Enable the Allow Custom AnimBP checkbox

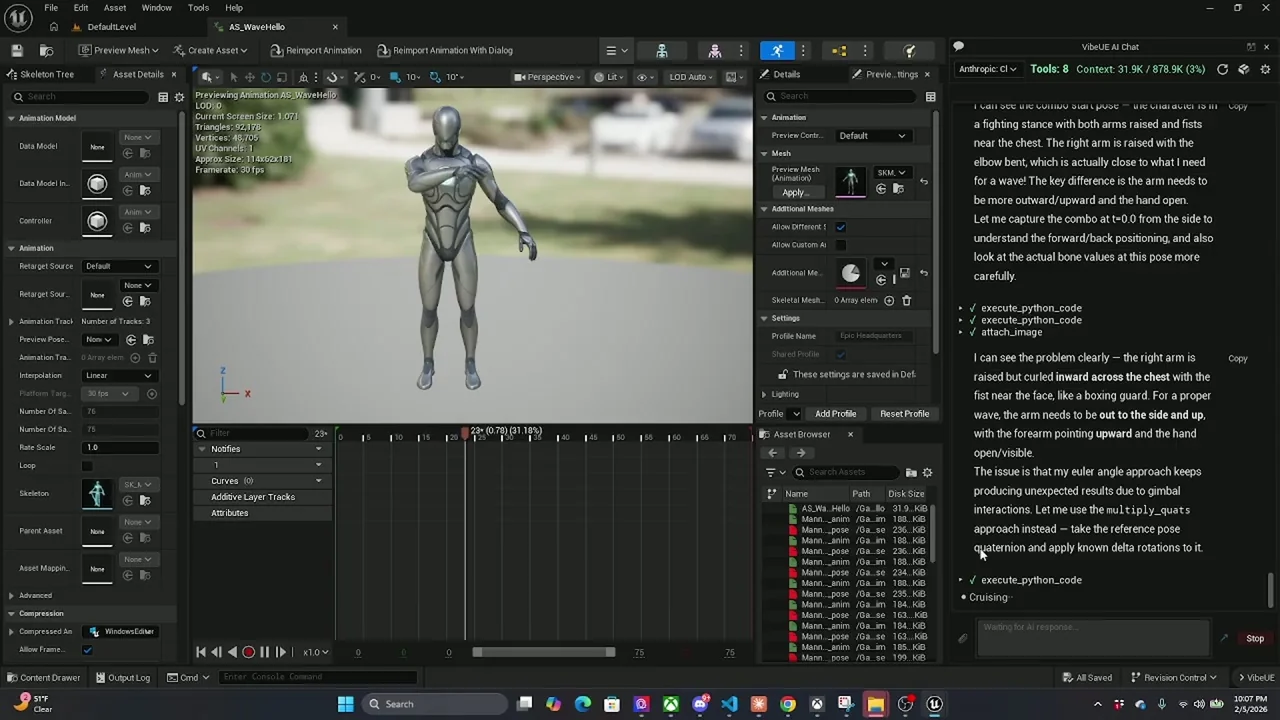click(x=840, y=245)
